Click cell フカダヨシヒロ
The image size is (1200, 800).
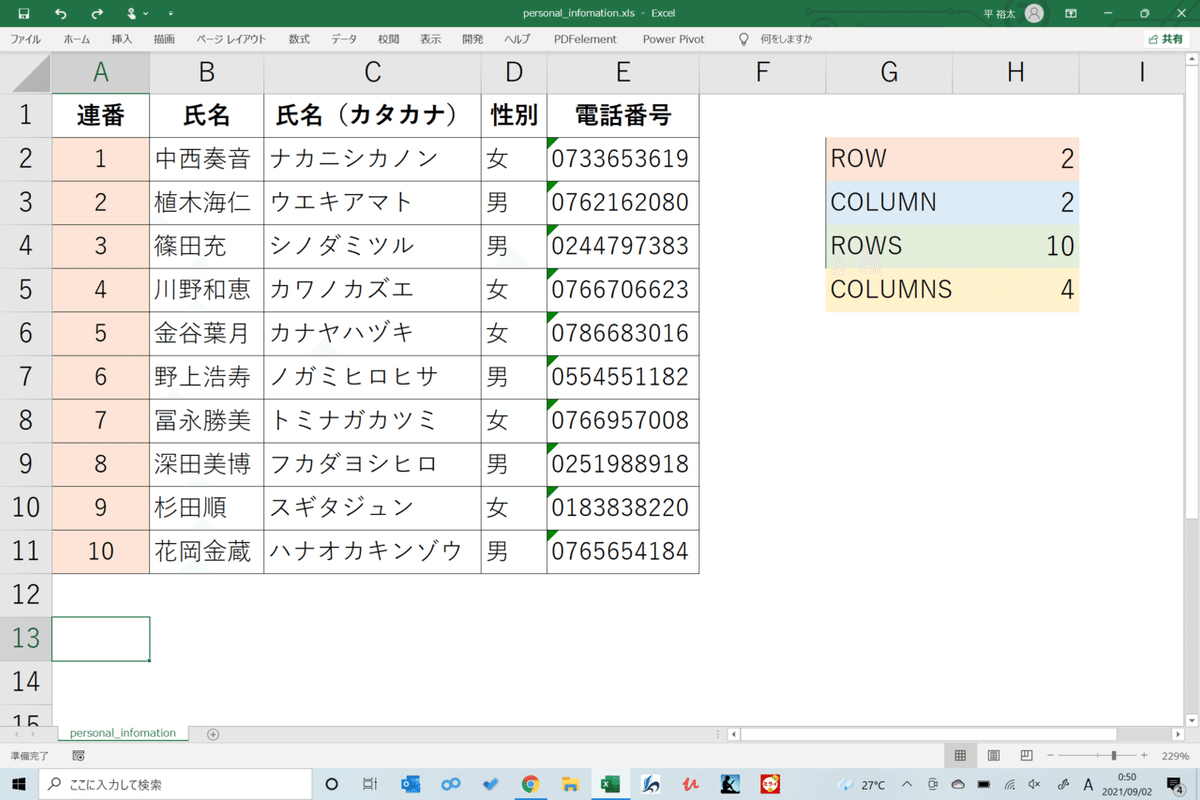click(372, 463)
